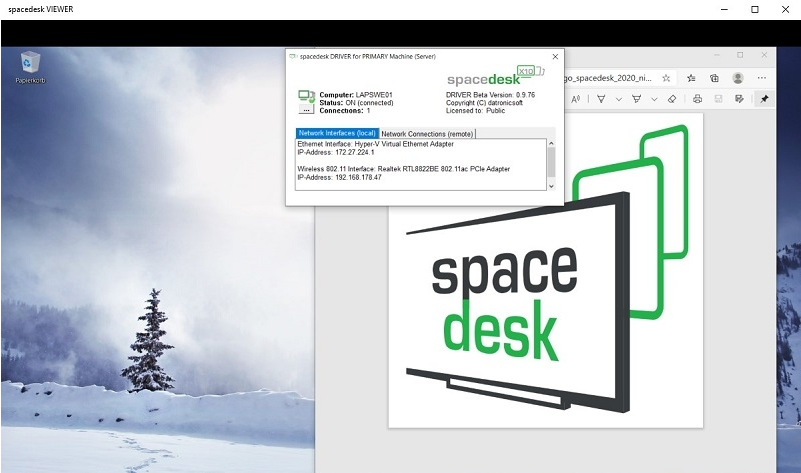Open Edge Collections

pos(714,78)
